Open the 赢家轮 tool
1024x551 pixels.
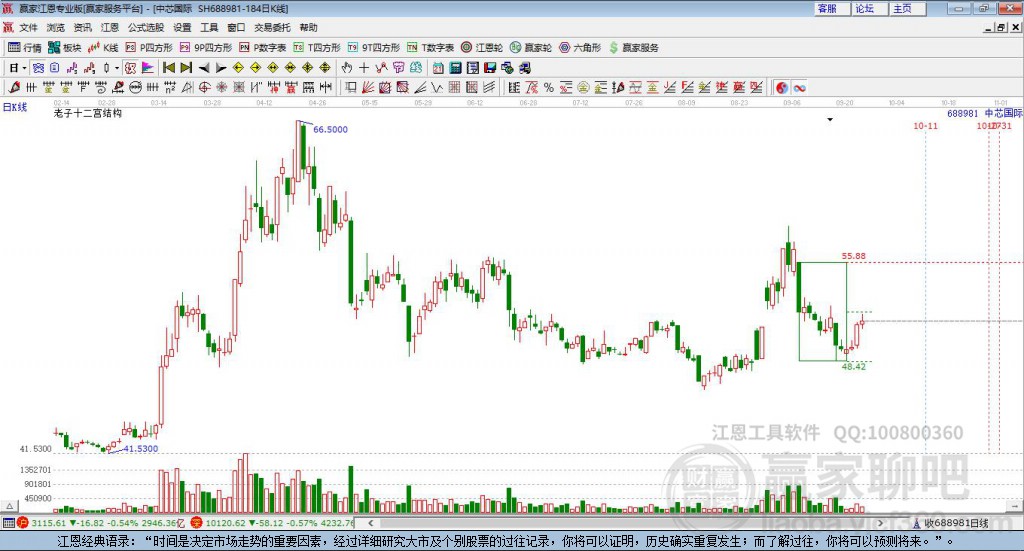531,48
